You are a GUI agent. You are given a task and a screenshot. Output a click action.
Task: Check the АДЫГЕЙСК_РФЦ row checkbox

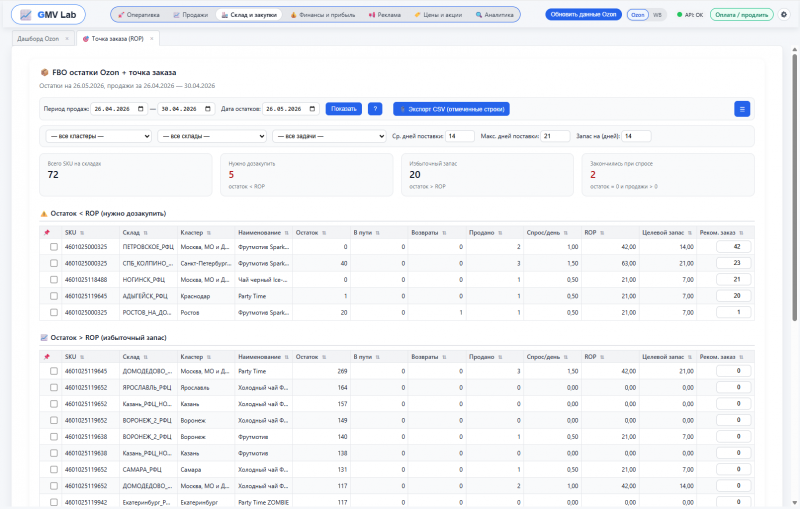pyautogui.click(x=54, y=296)
